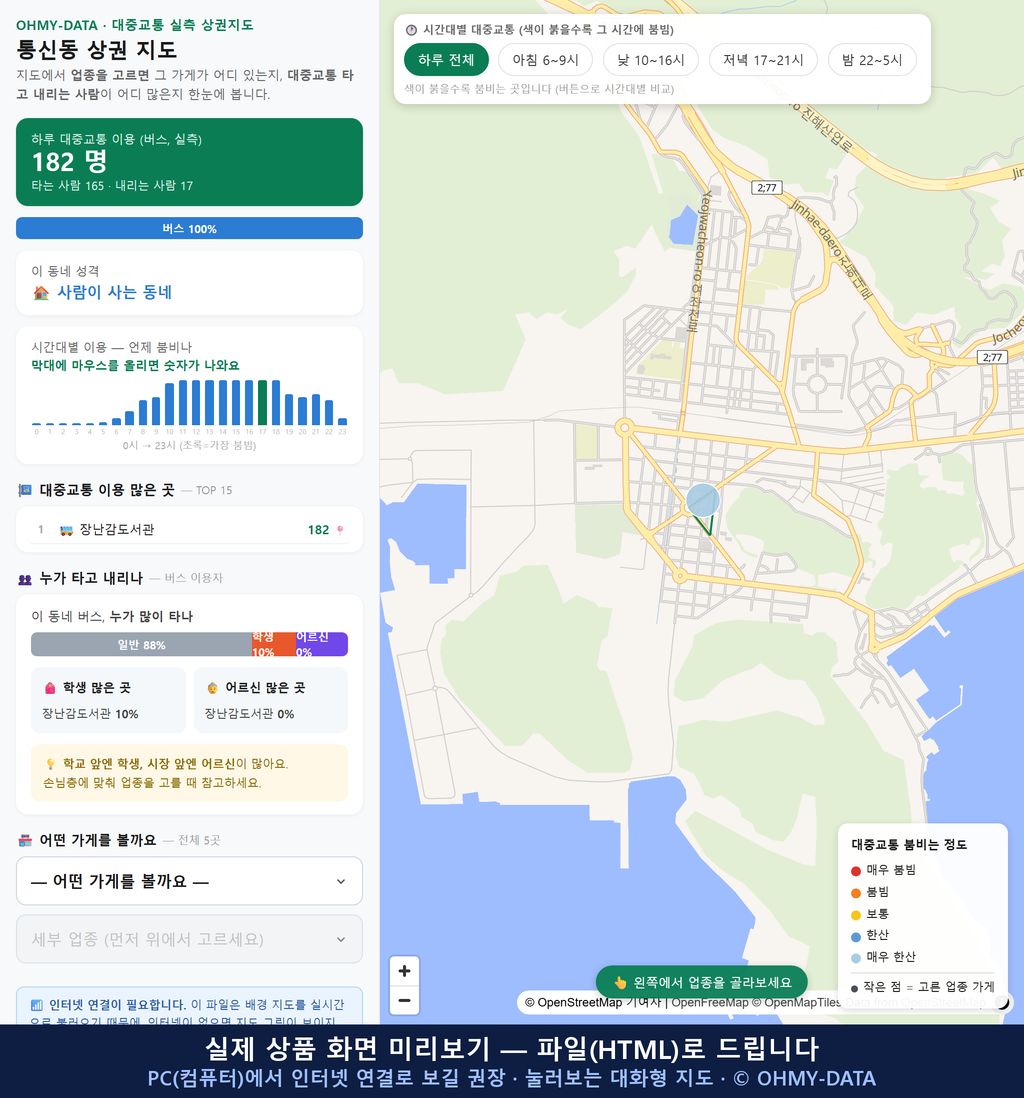Click the 일반 88% bar segment

click(x=141, y=644)
